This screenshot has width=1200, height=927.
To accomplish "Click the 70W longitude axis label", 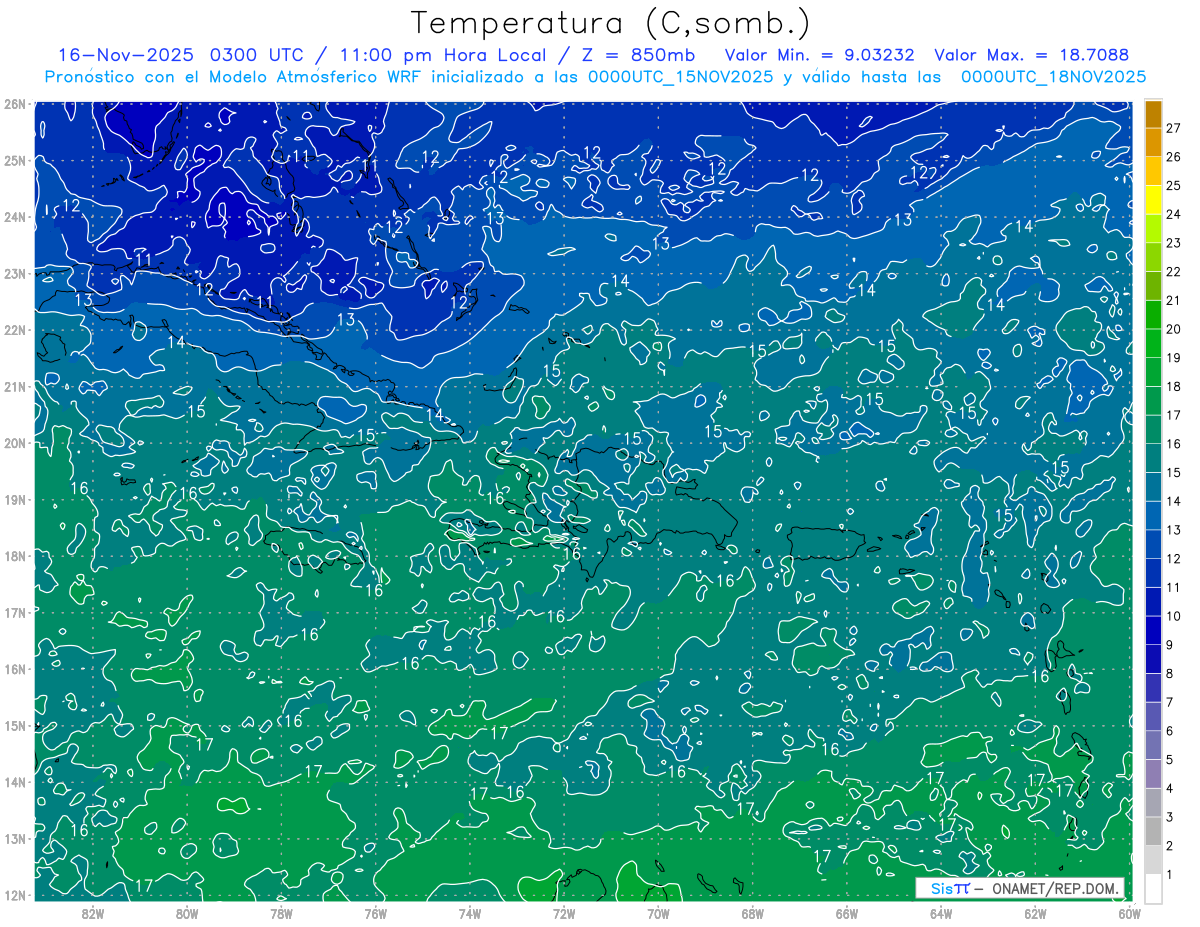I will coord(658,913).
